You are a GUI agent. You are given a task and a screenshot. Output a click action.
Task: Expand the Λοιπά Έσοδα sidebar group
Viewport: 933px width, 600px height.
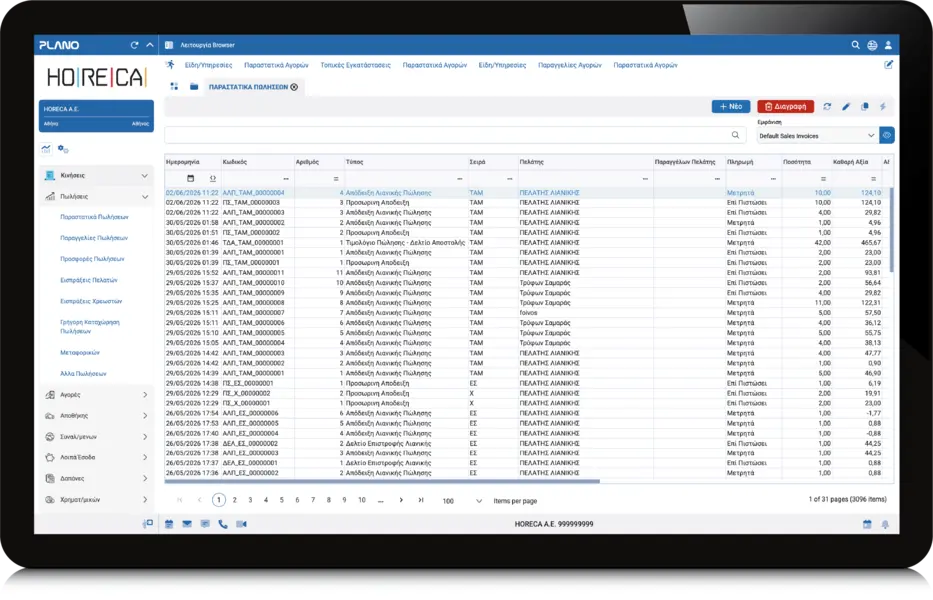tap(96, 458)
